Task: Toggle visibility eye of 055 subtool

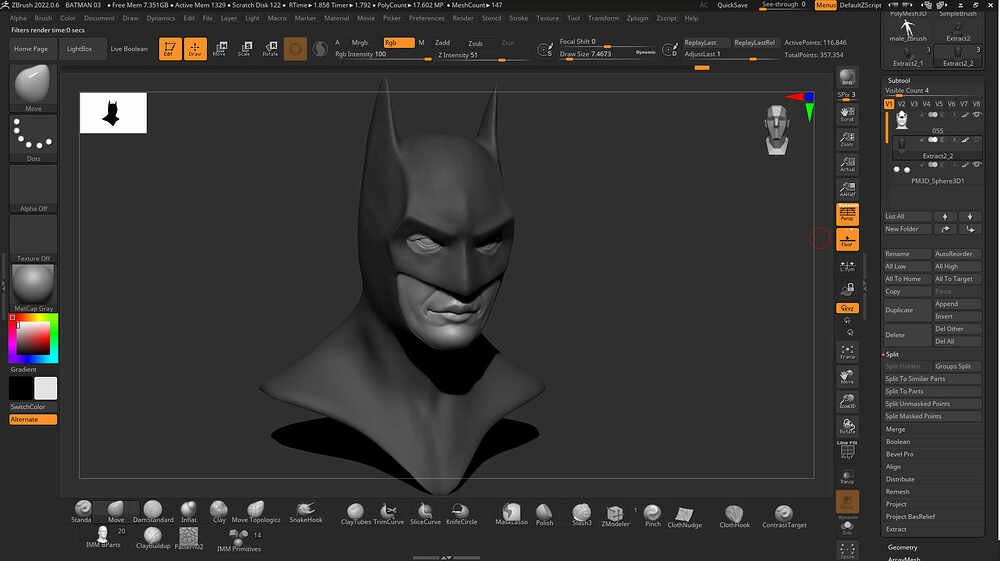Action: click(x=976, y=115)
